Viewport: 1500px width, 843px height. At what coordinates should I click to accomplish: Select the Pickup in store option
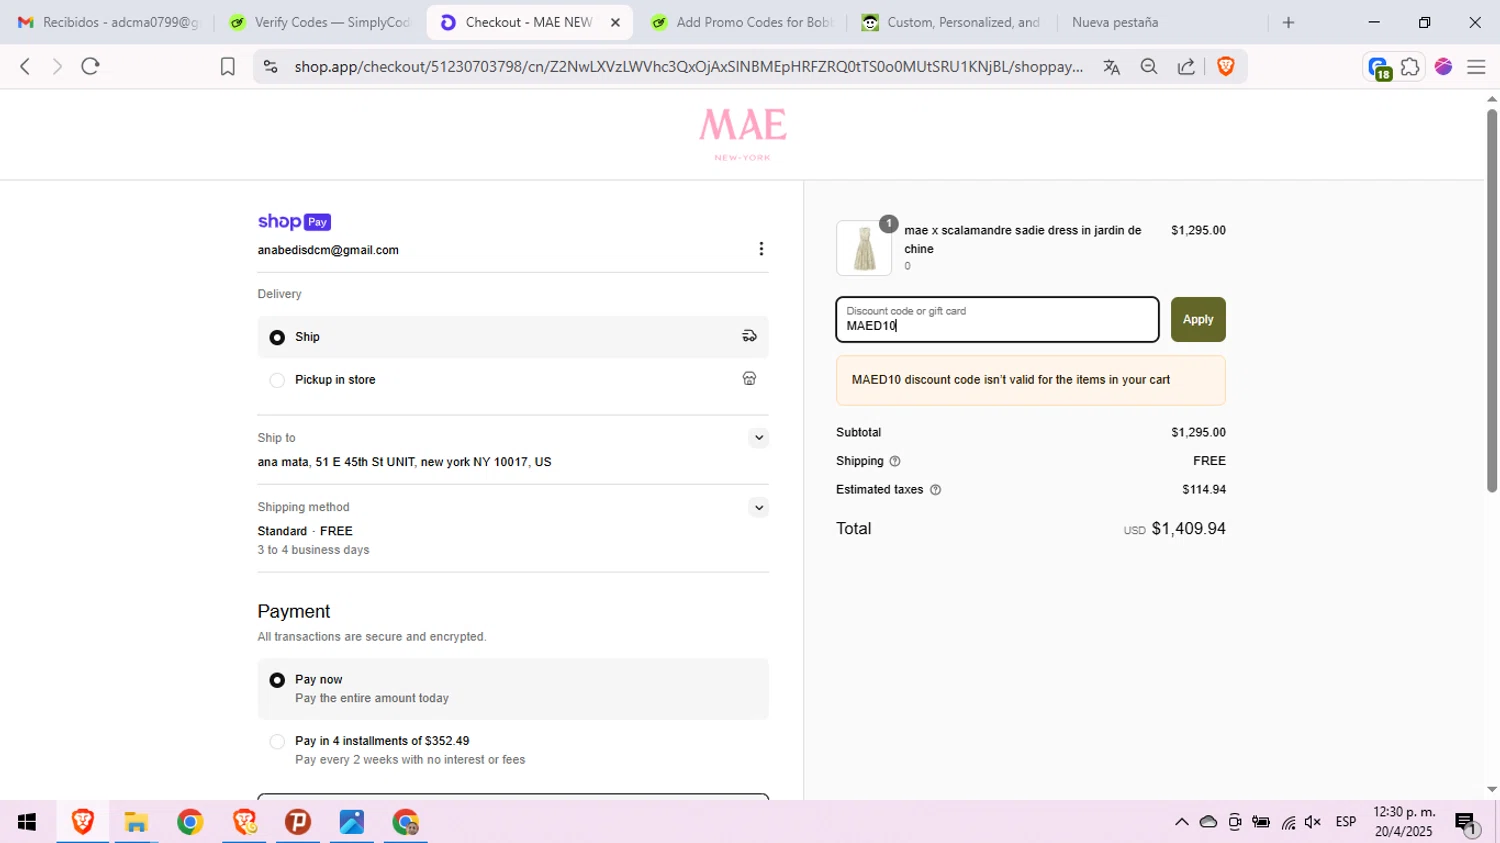pos(513,379)
